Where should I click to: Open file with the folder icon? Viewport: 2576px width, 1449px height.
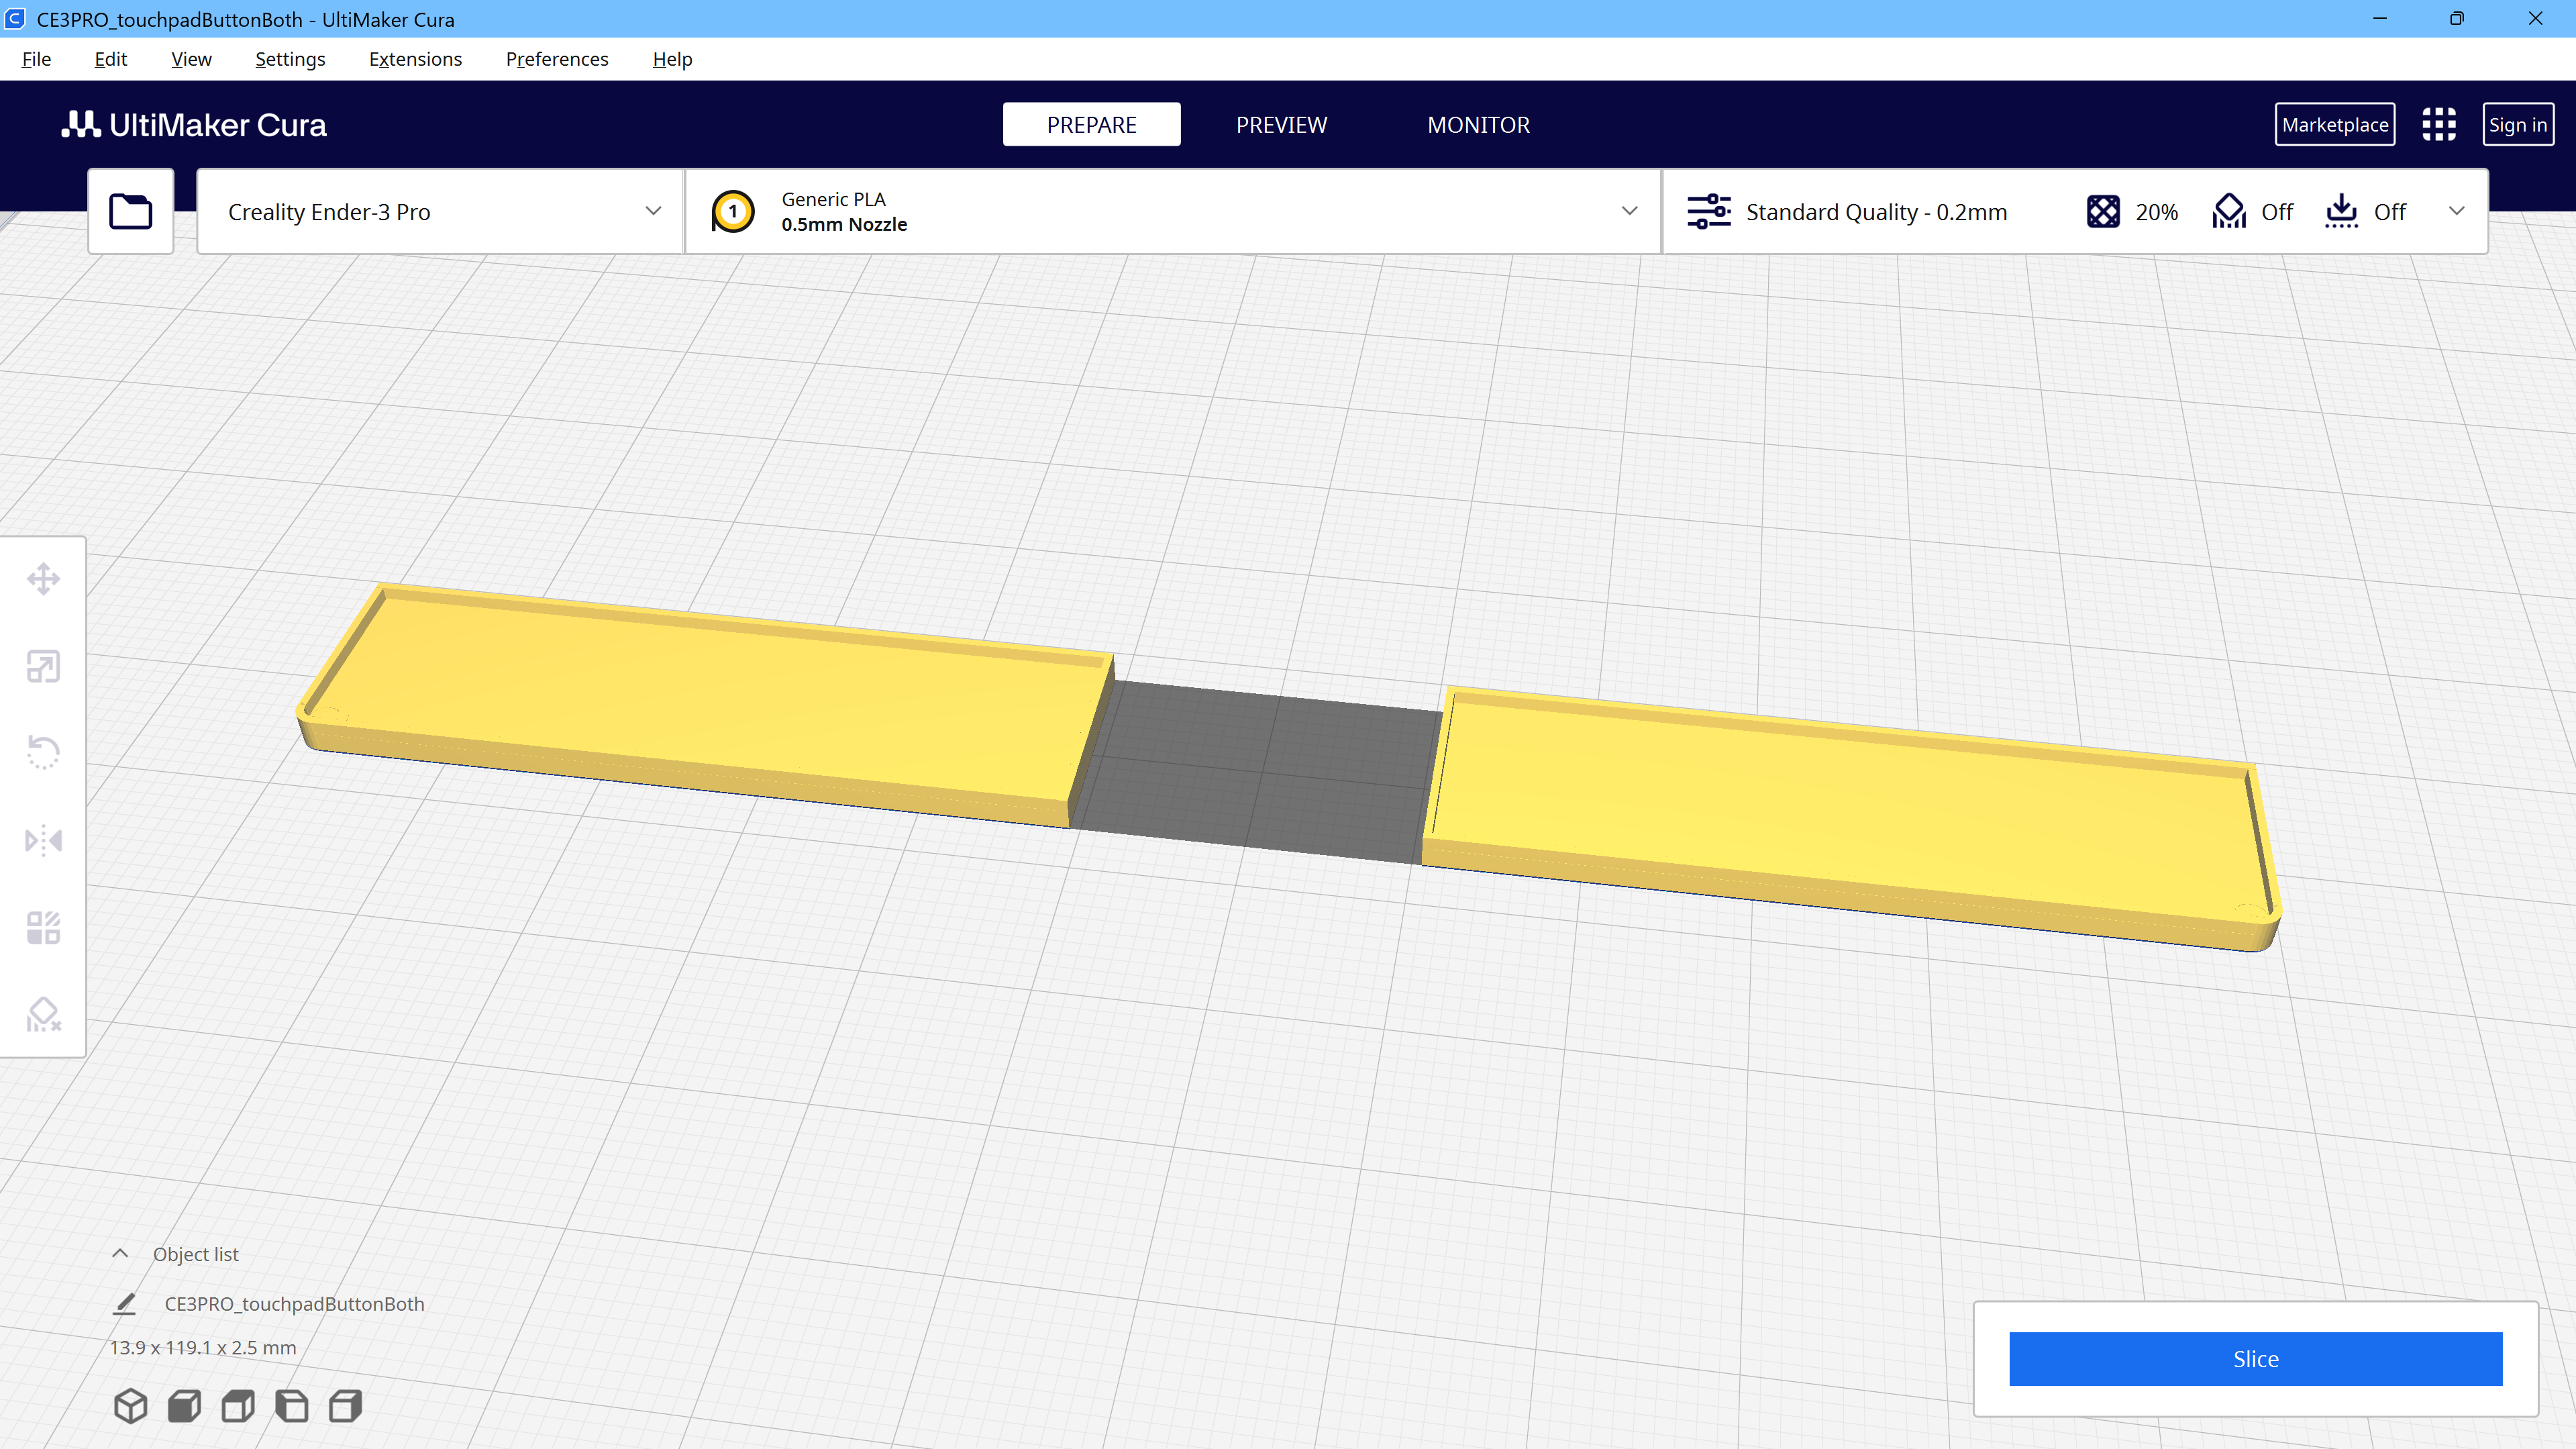[x=130, y=211]
